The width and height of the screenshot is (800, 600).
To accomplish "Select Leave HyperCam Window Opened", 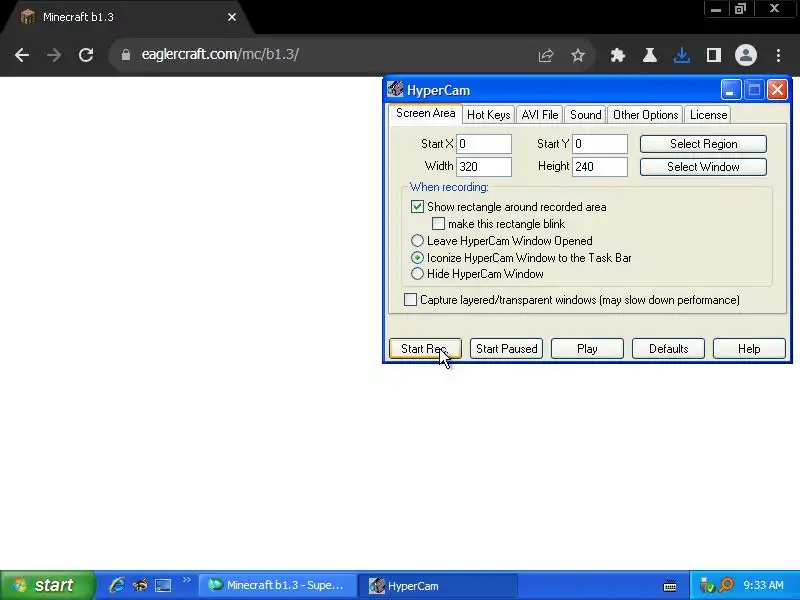I will (417, 240).
